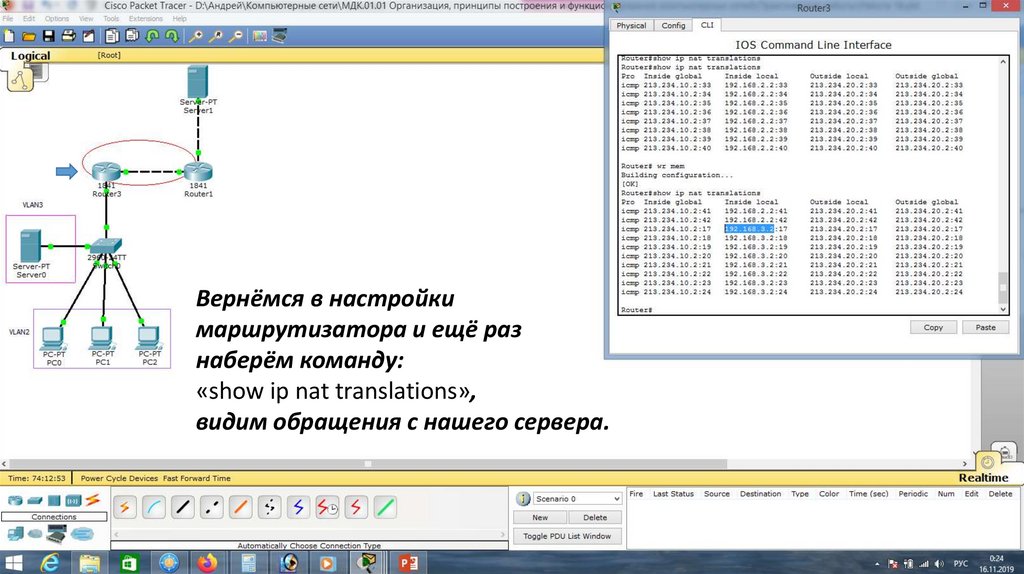Click Fast Forward Time

pos(197,478)
